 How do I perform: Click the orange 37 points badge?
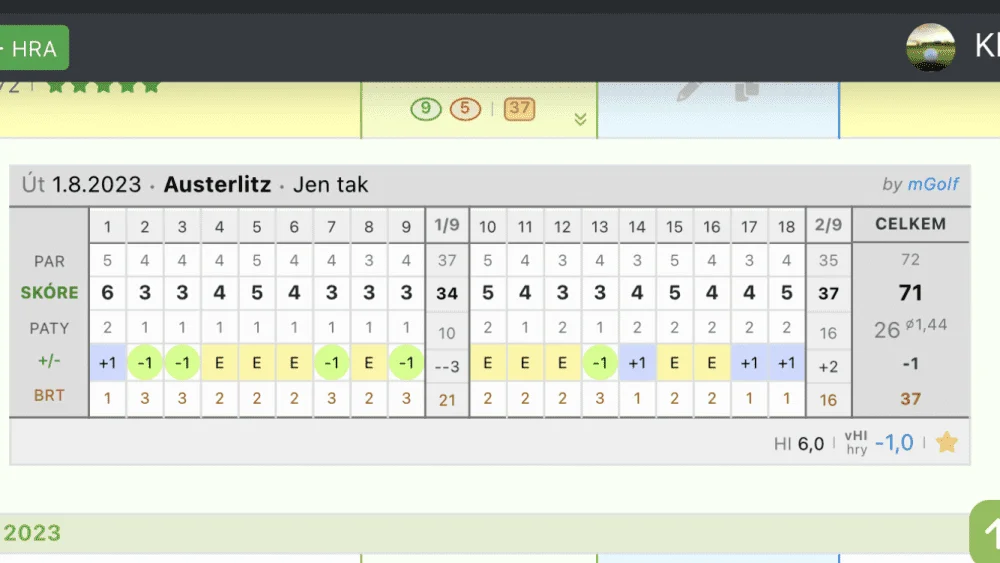[x=519, y=108]
